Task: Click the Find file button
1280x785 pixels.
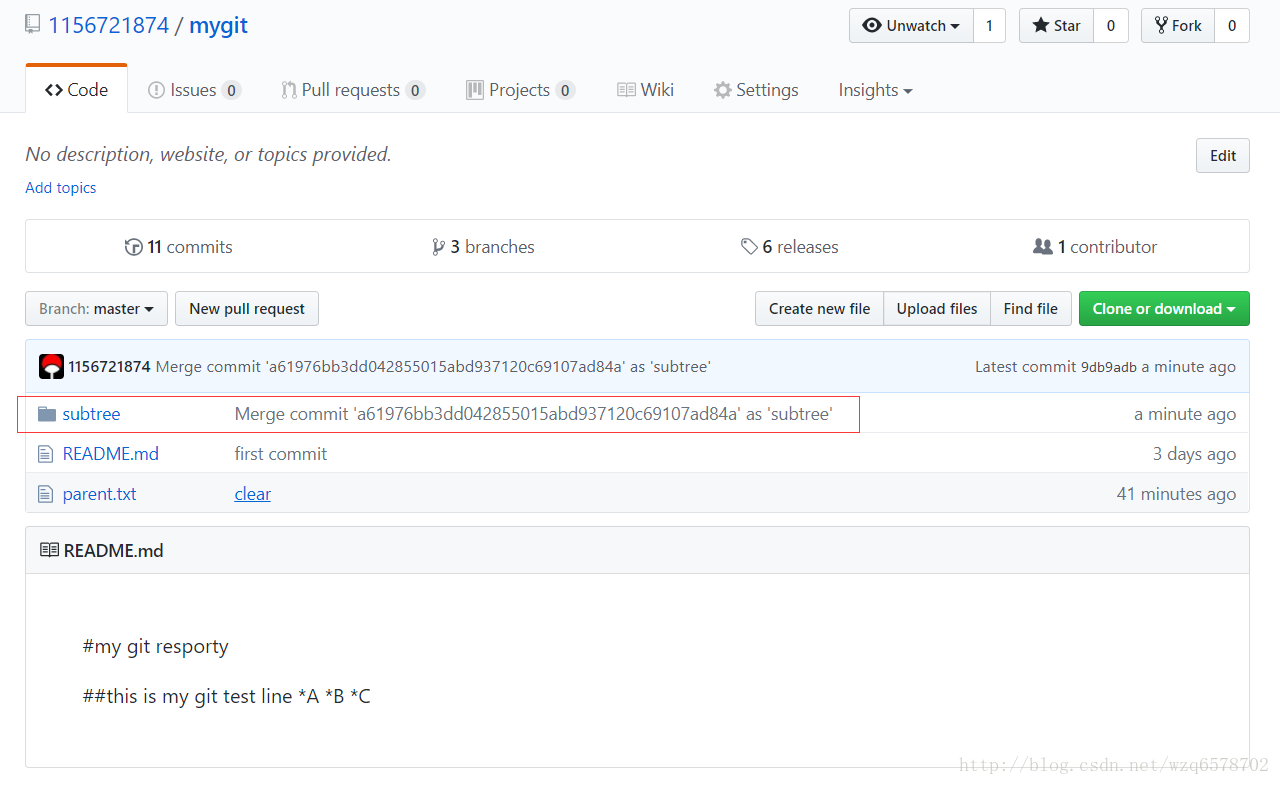Action: (x=1031, y=309)
